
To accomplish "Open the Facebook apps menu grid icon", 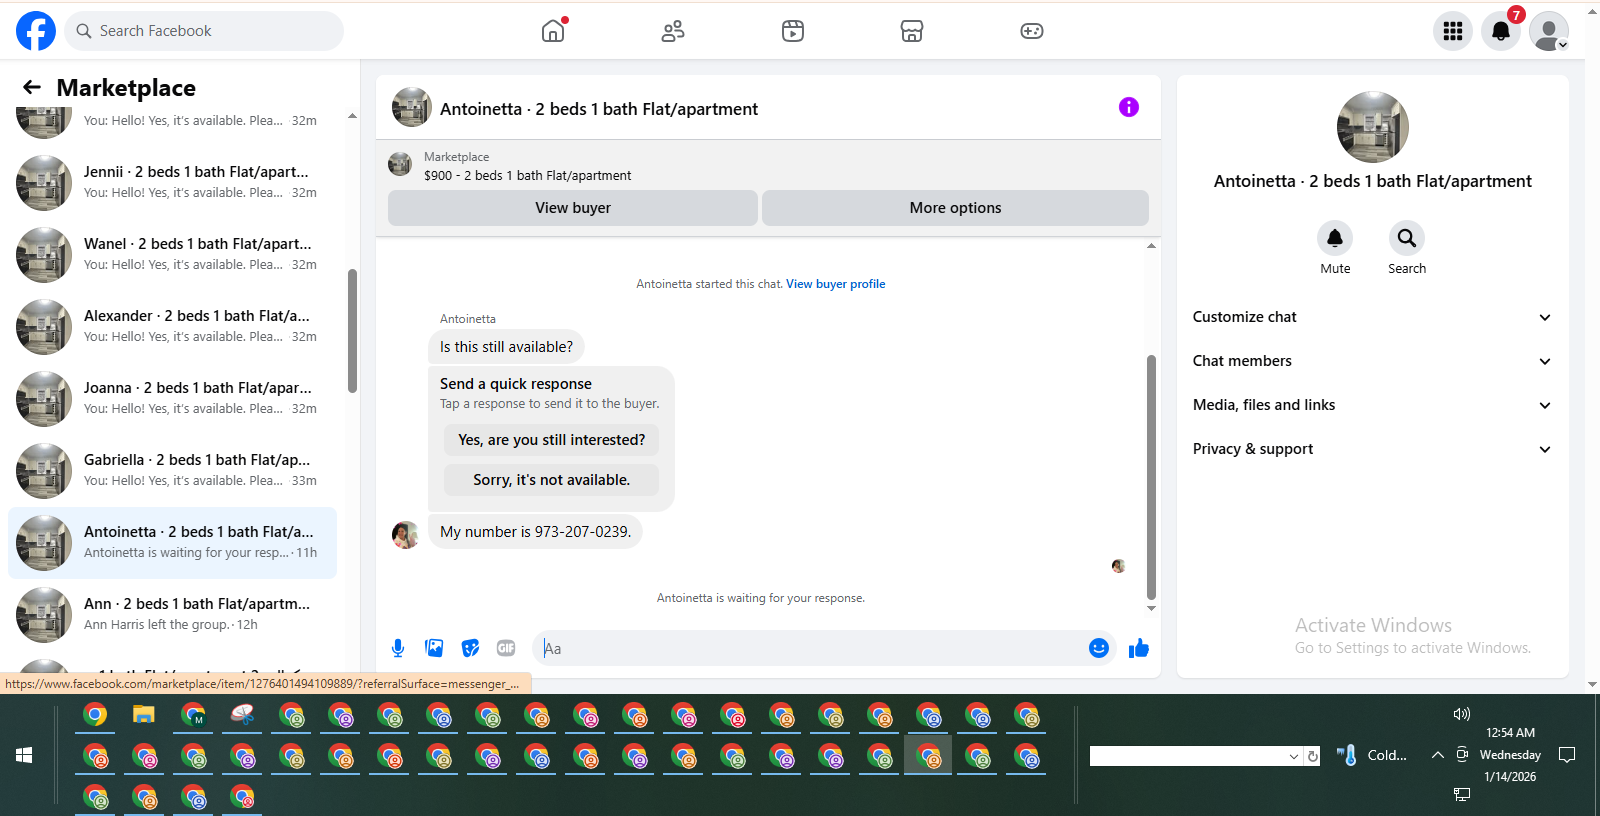I will pos(1453,31).
